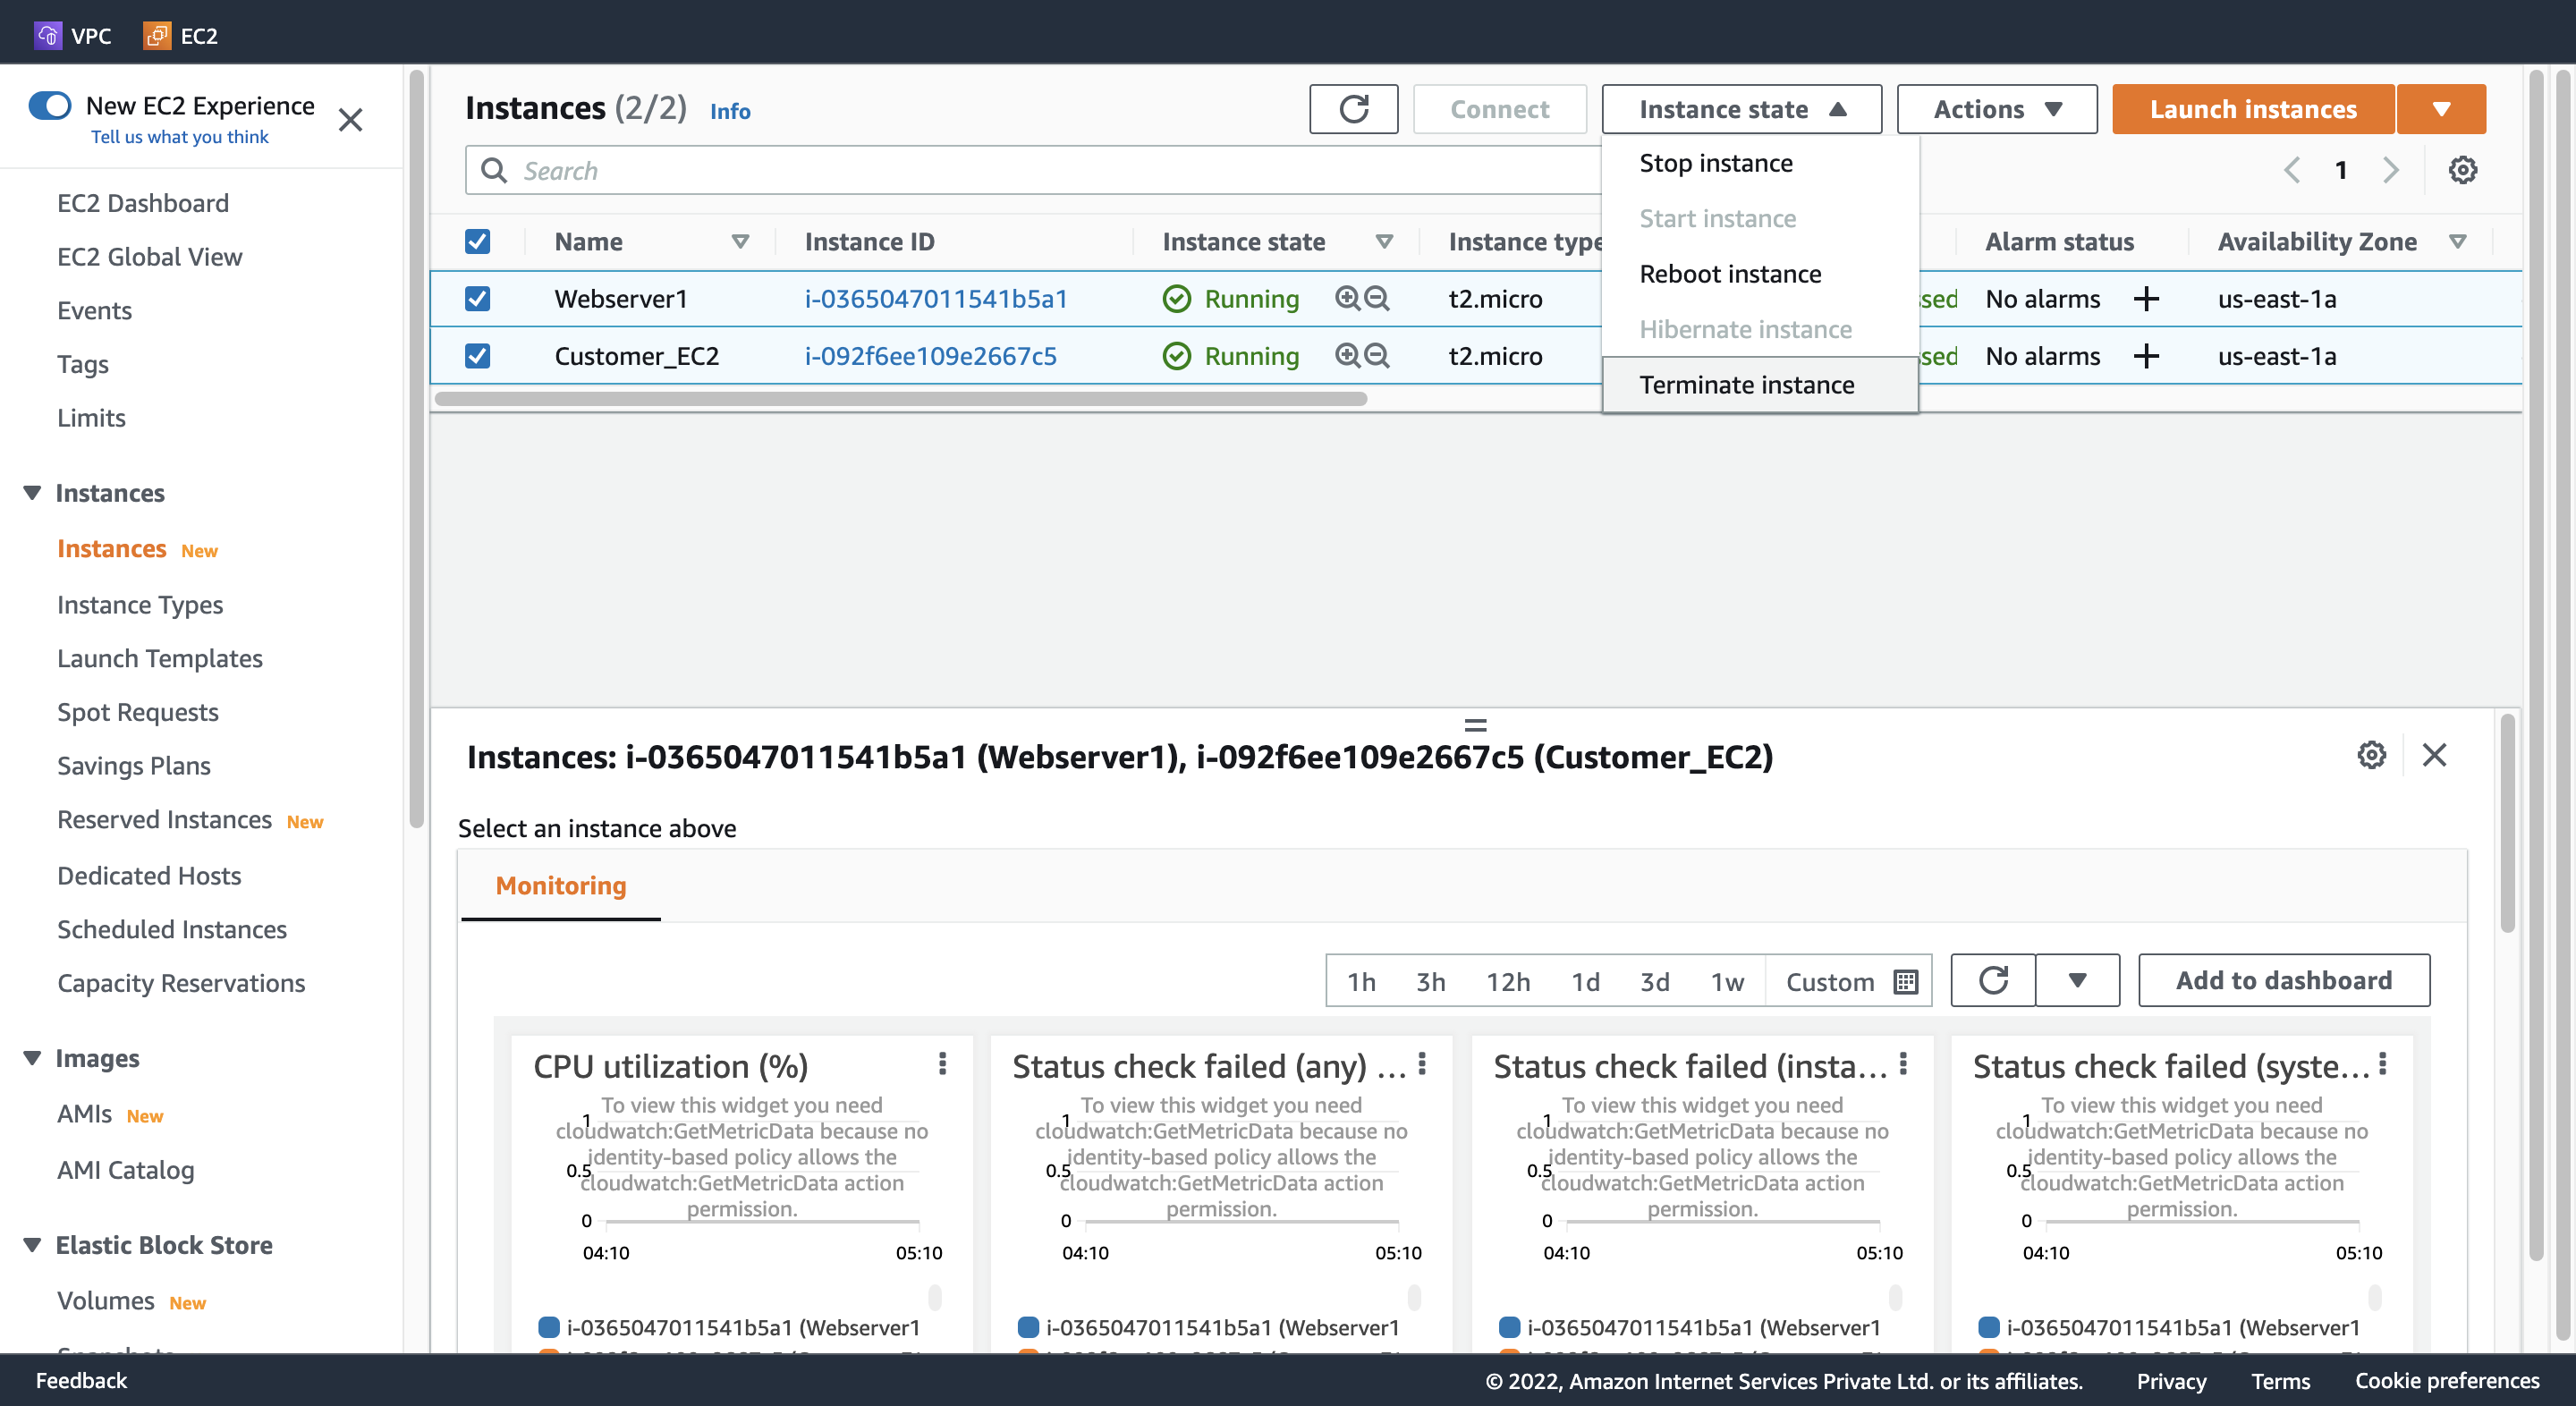Open instance ID i-0365047011541b5a1 link
The height and width of the screenshot is (1406, 2576).
click(x=936, y=299)
